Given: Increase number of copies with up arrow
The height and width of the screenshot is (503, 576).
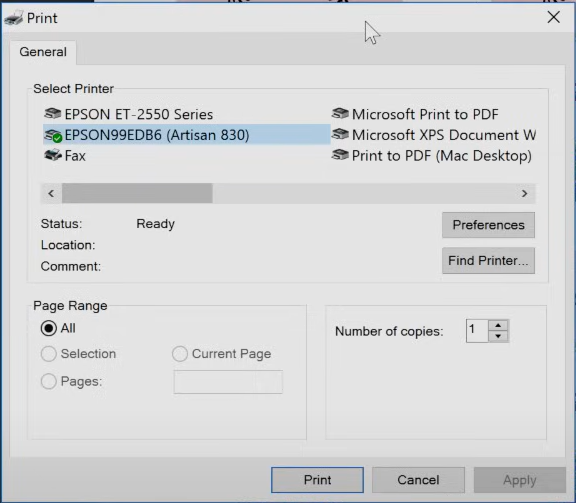Looking at the screenshot, I should pos(498,326).
